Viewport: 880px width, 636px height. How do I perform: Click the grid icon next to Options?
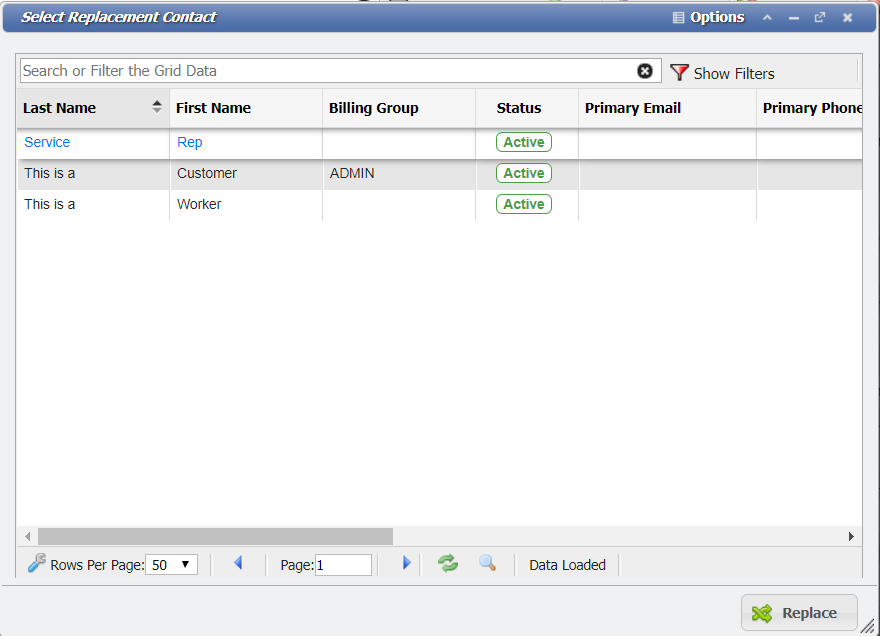pyautogui.click(x=677, y=17)
